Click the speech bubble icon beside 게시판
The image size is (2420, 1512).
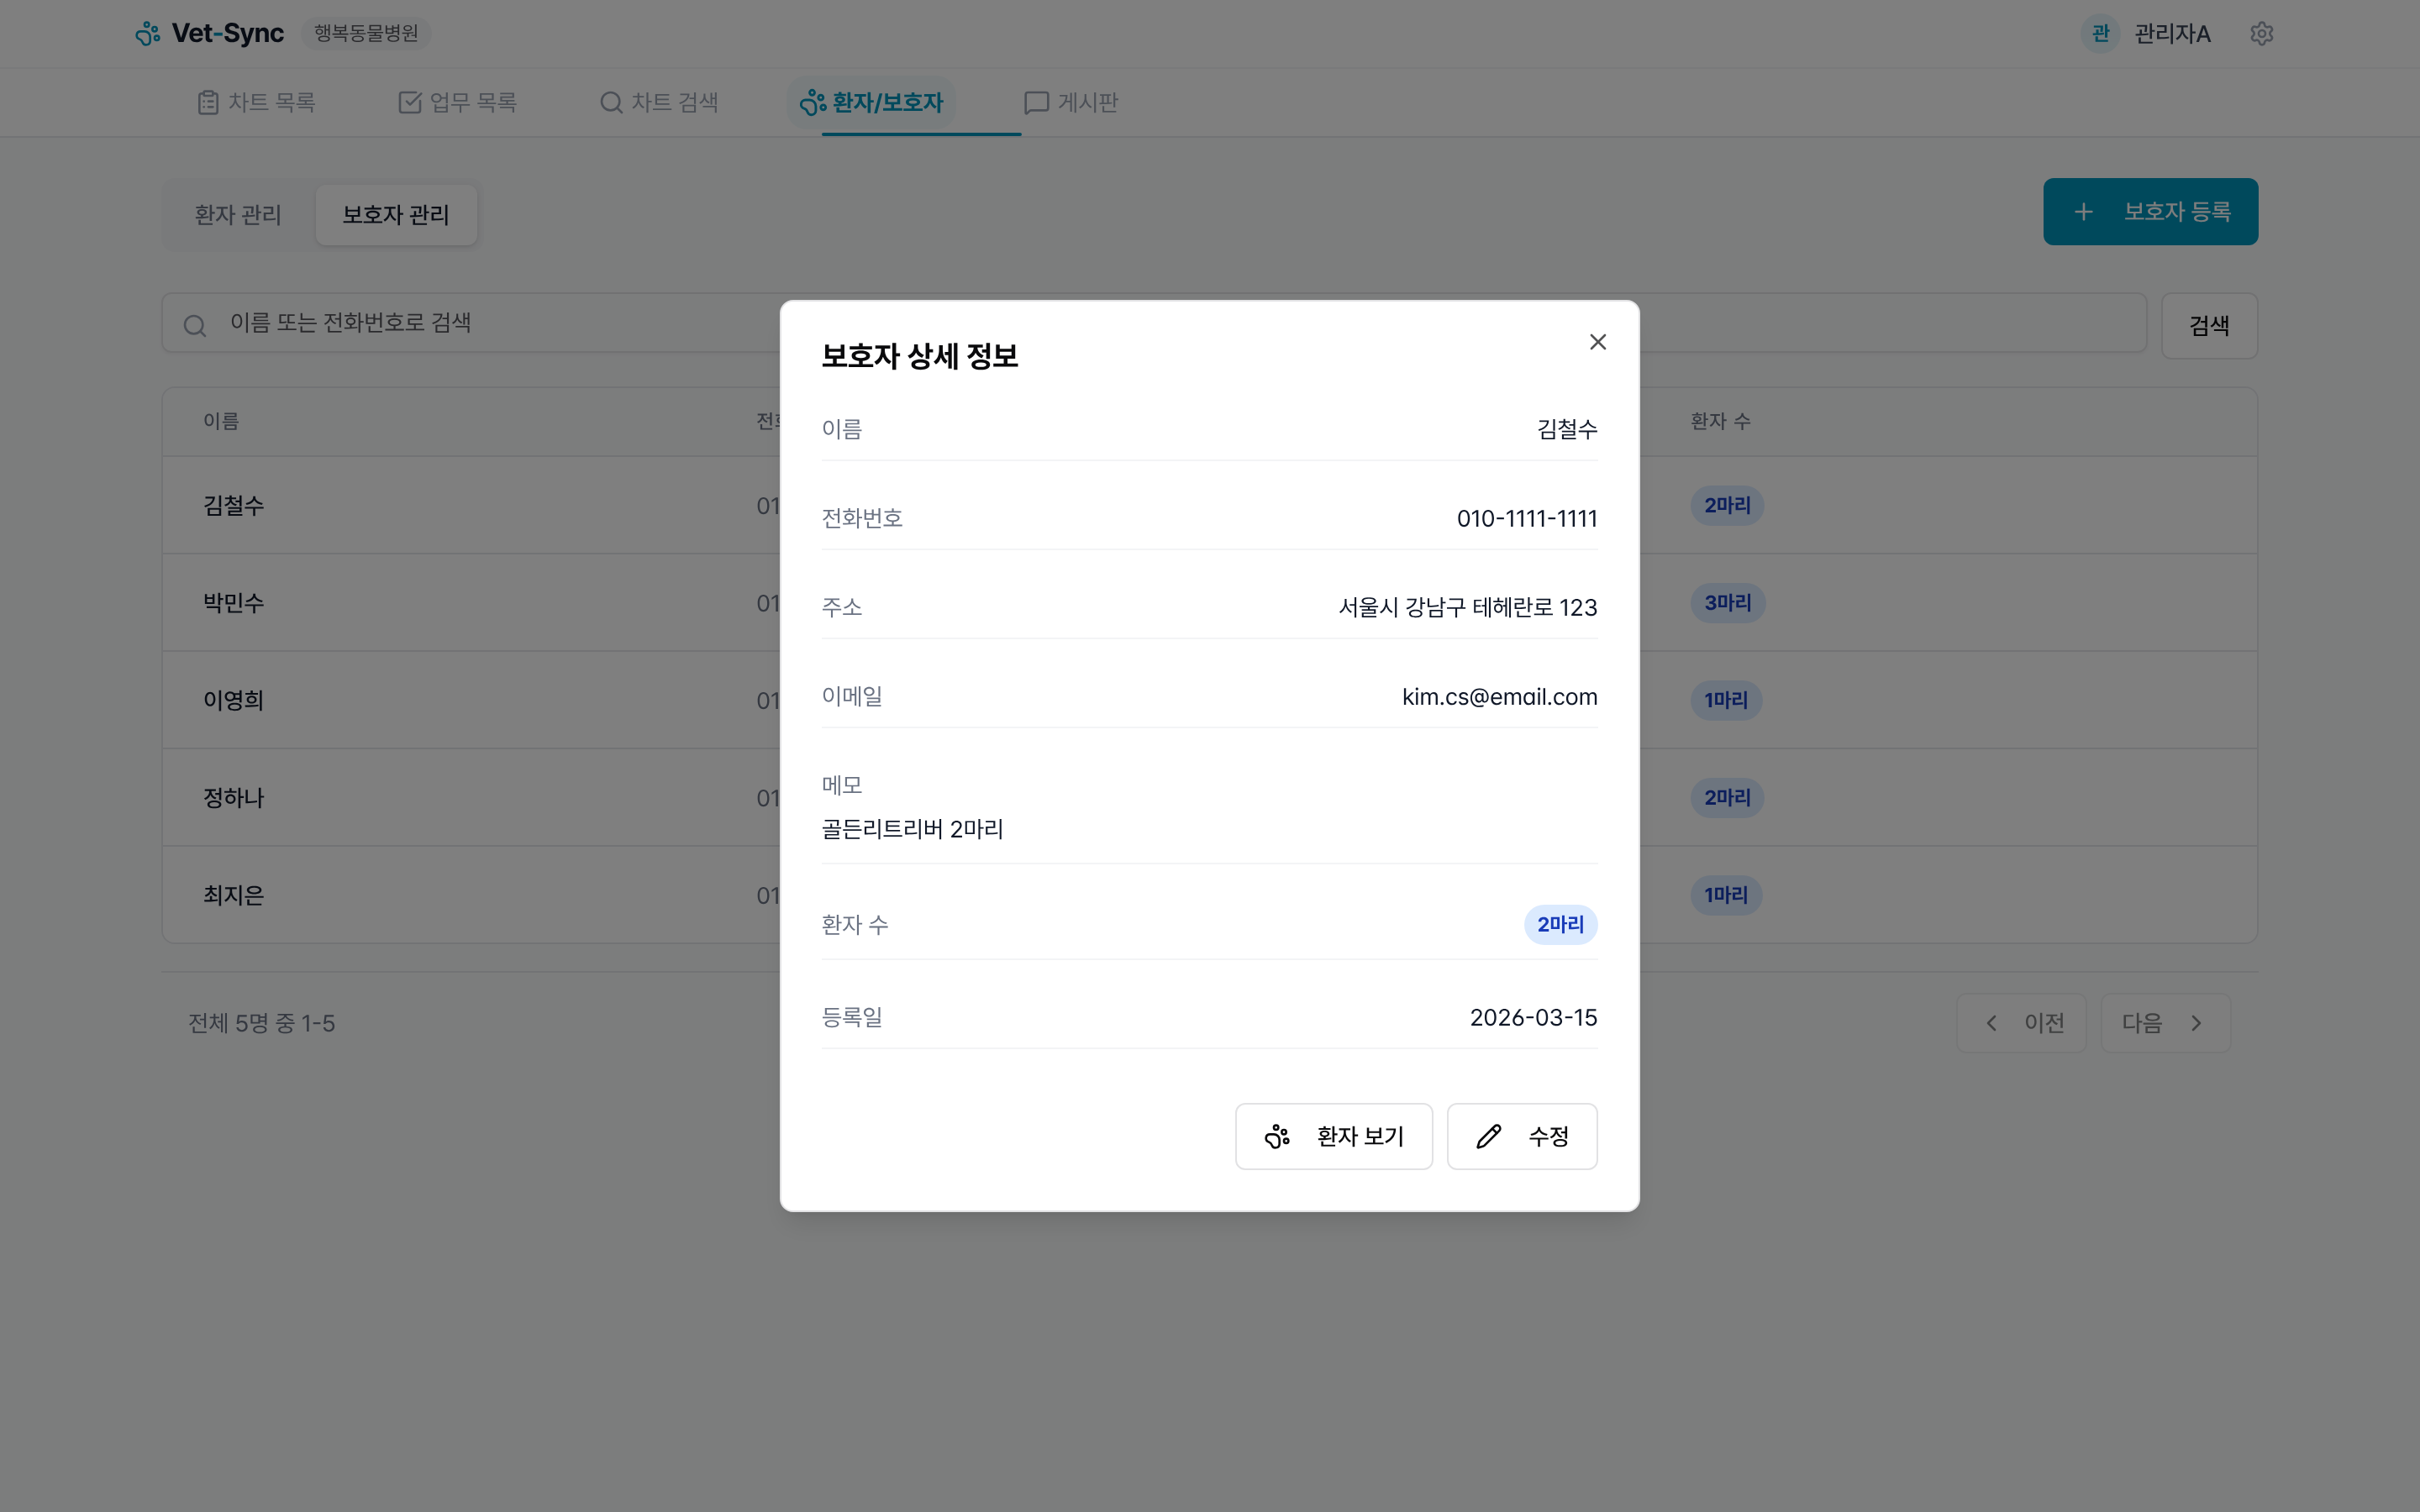coord(1035,101)
